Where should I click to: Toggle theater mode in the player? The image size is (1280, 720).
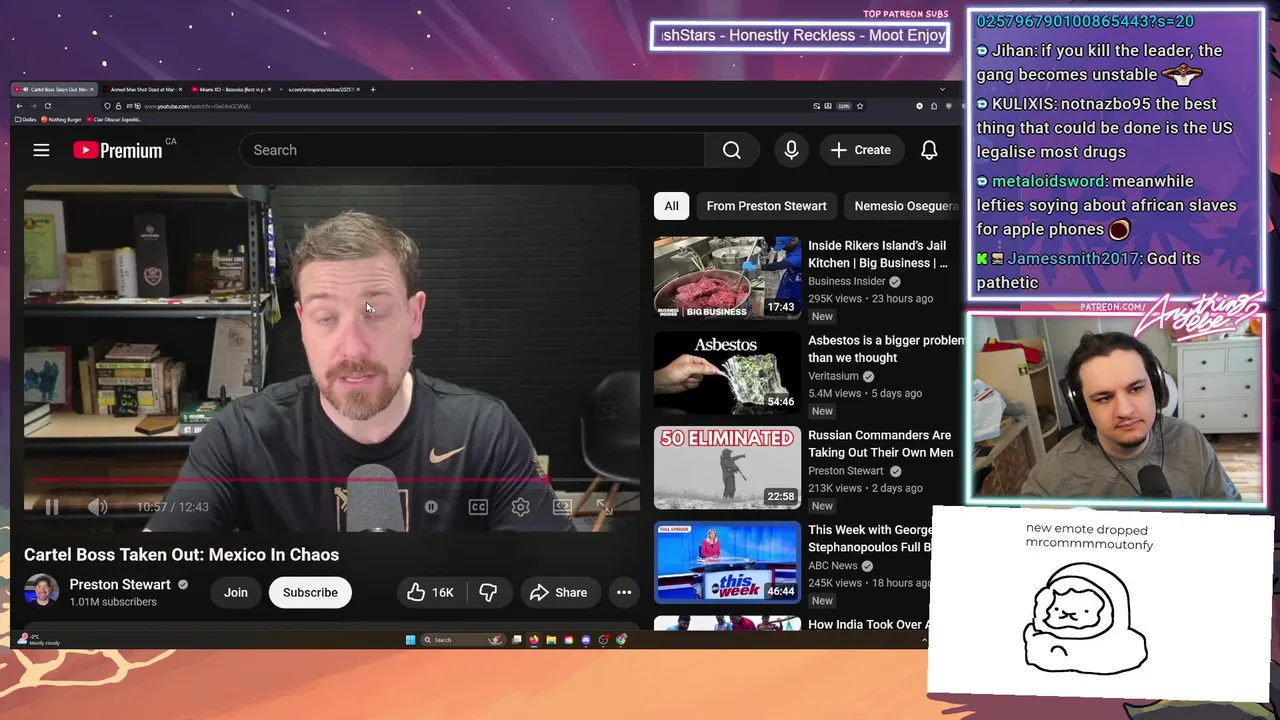[x=562, y=507]
